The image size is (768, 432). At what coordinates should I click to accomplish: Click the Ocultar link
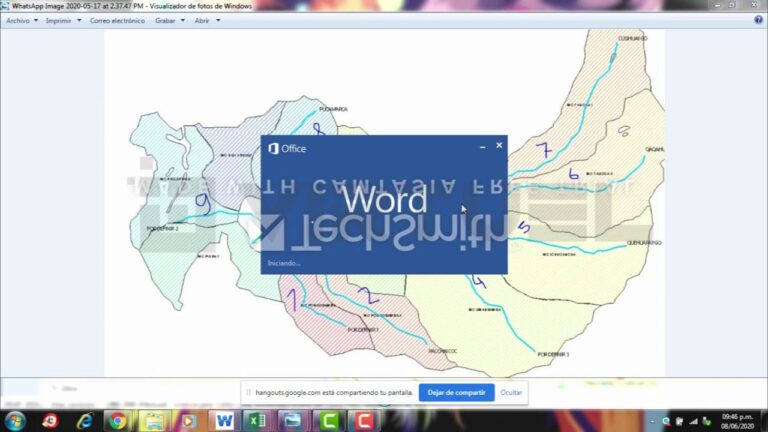pyautogui.click(x=511, y=392)
